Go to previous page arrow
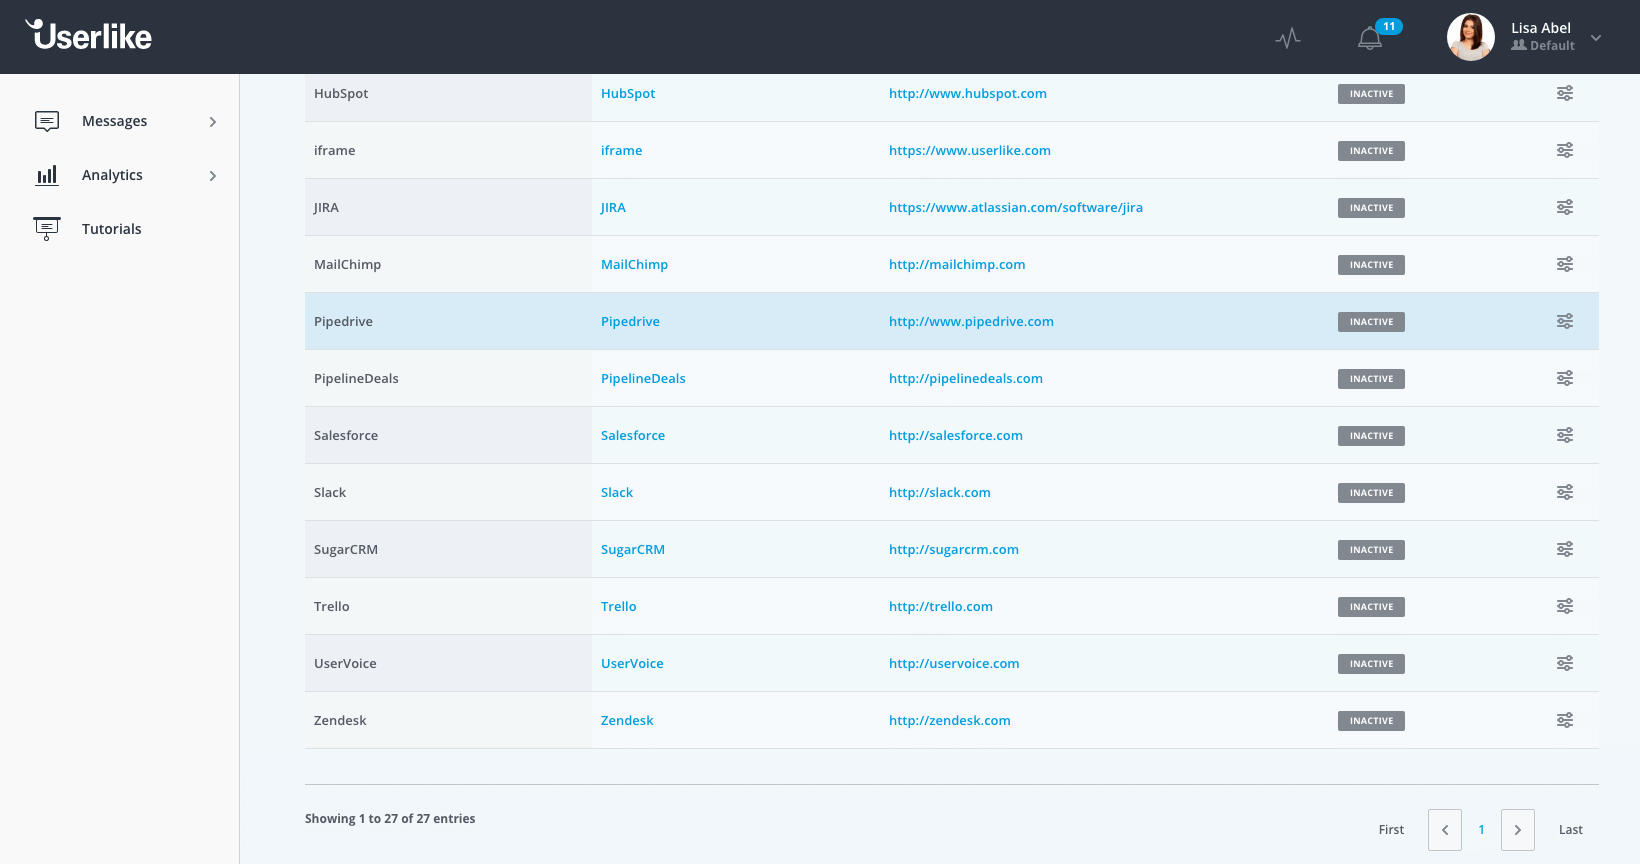The image size is (1640, 864). coord(1445,830)
